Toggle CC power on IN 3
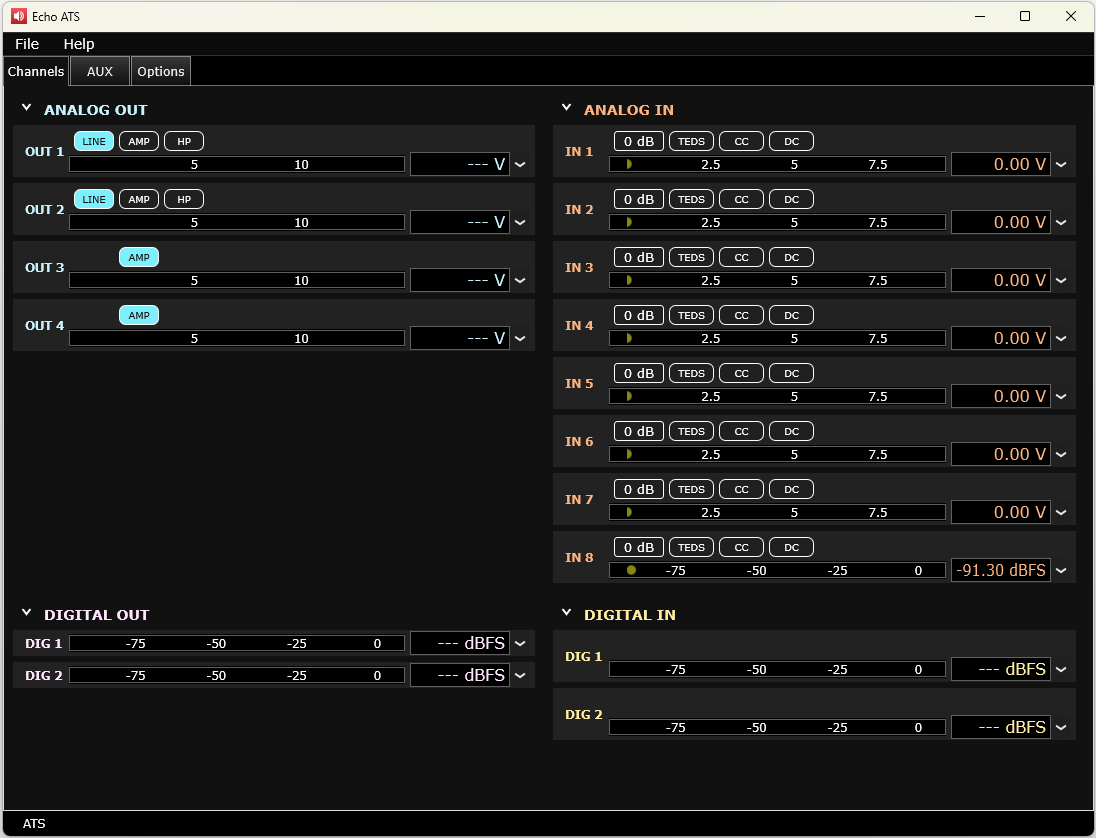1096x838 pixels. 741,258
